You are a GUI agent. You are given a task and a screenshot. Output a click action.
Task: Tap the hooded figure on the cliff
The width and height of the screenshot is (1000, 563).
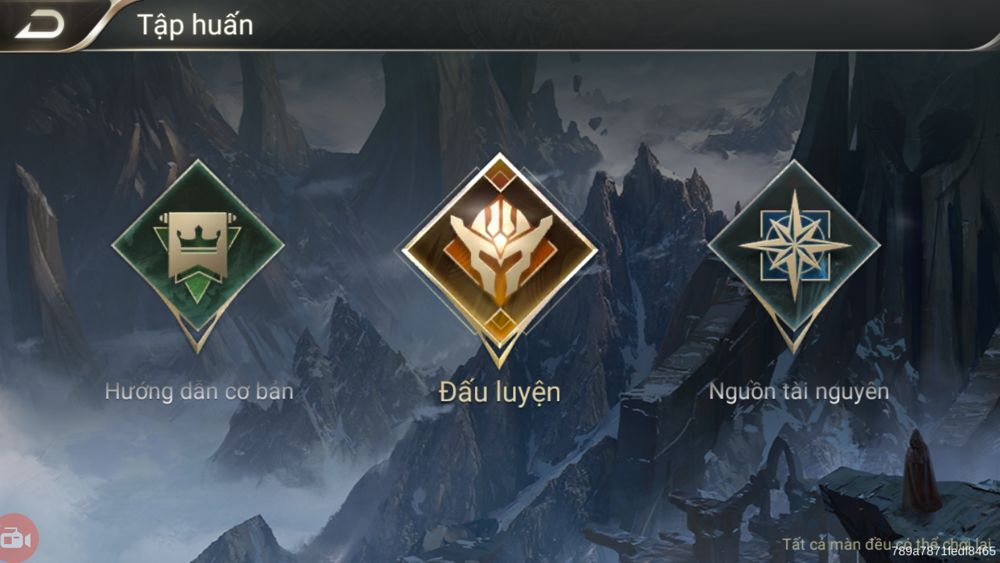coord(919,472)
